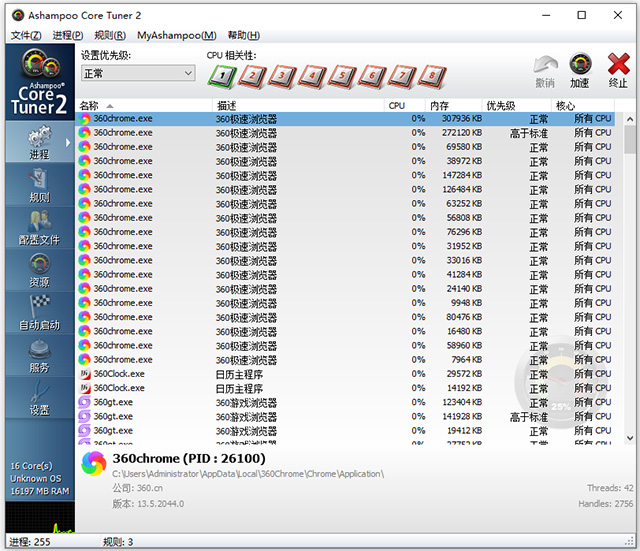Toggle CPU core 5 affinity chip
This screenshot has height=551, width=640.
point(342,76)
